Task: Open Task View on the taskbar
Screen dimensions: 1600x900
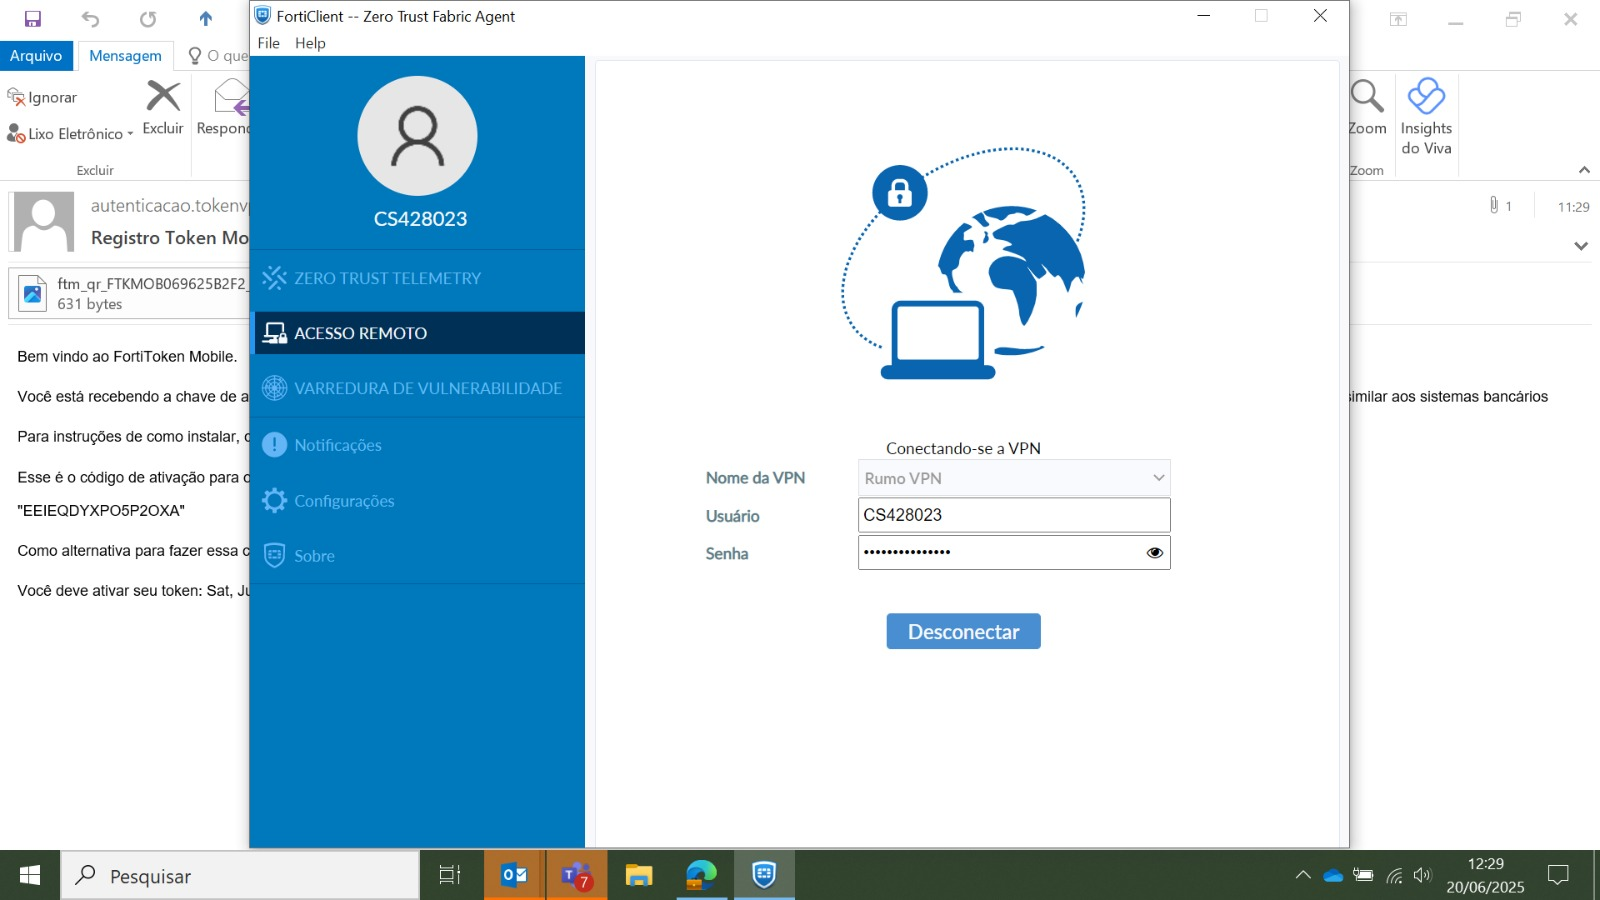Action: coord(450,876)
